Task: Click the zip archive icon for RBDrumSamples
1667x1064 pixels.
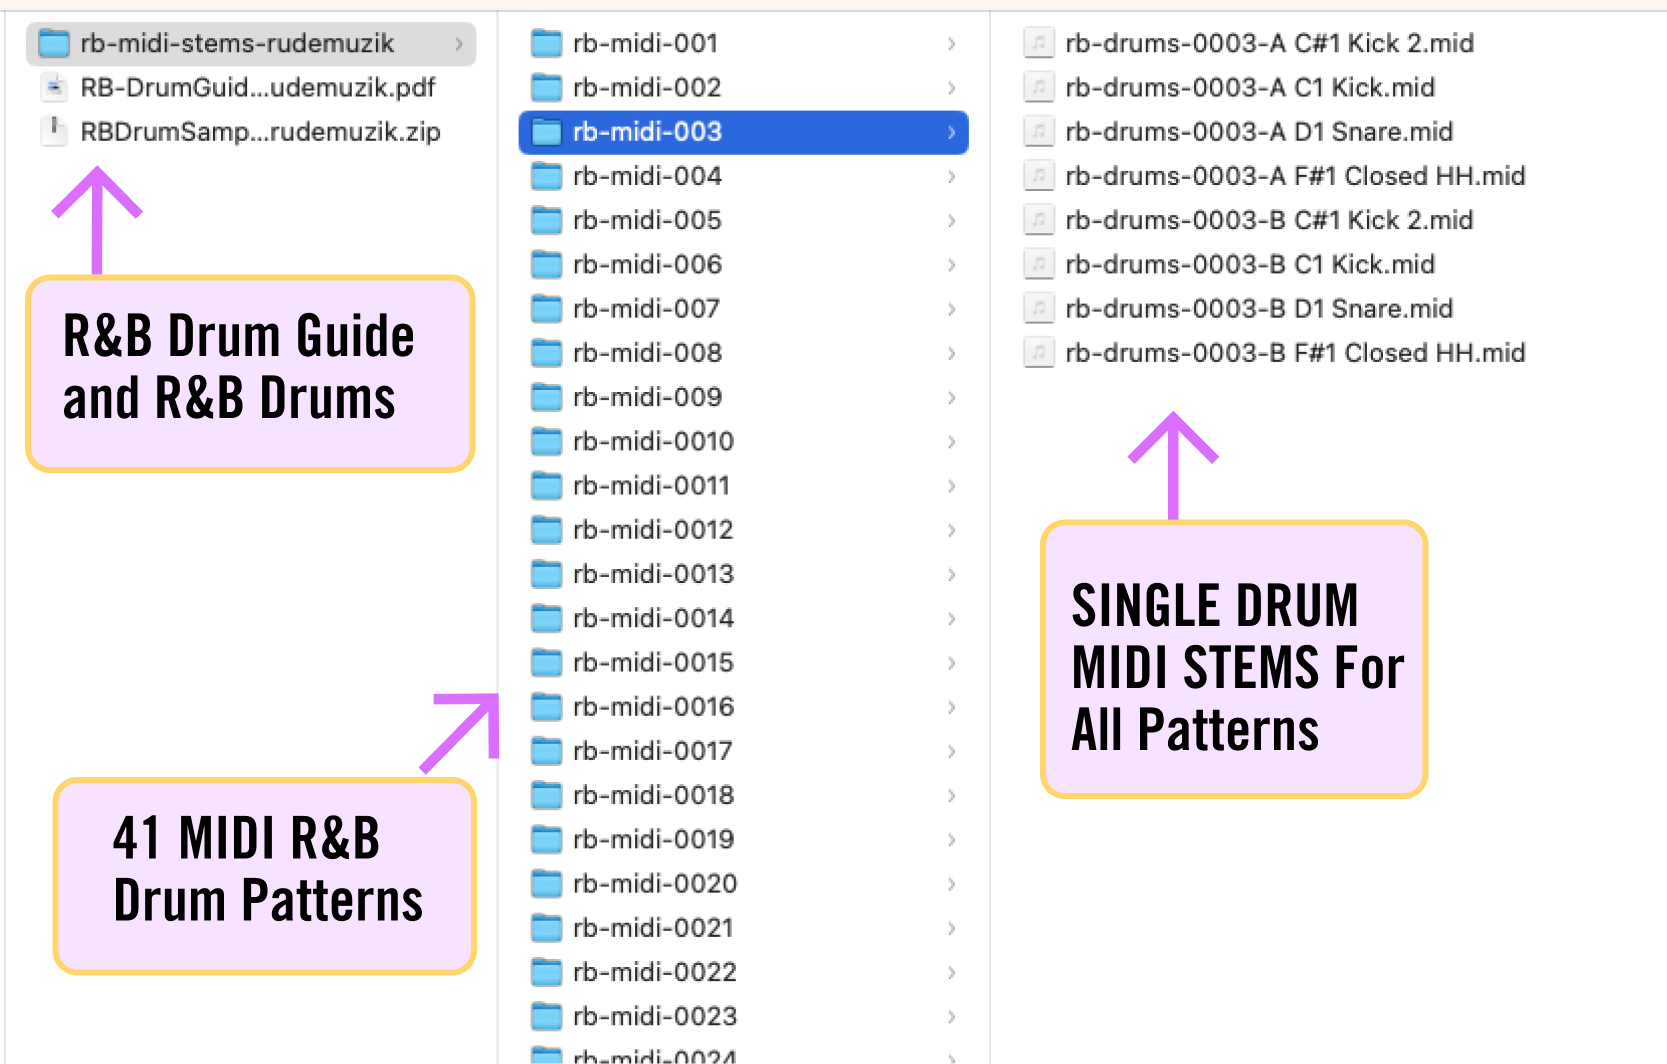Action: pyautogui.click(x=53, y=131)
